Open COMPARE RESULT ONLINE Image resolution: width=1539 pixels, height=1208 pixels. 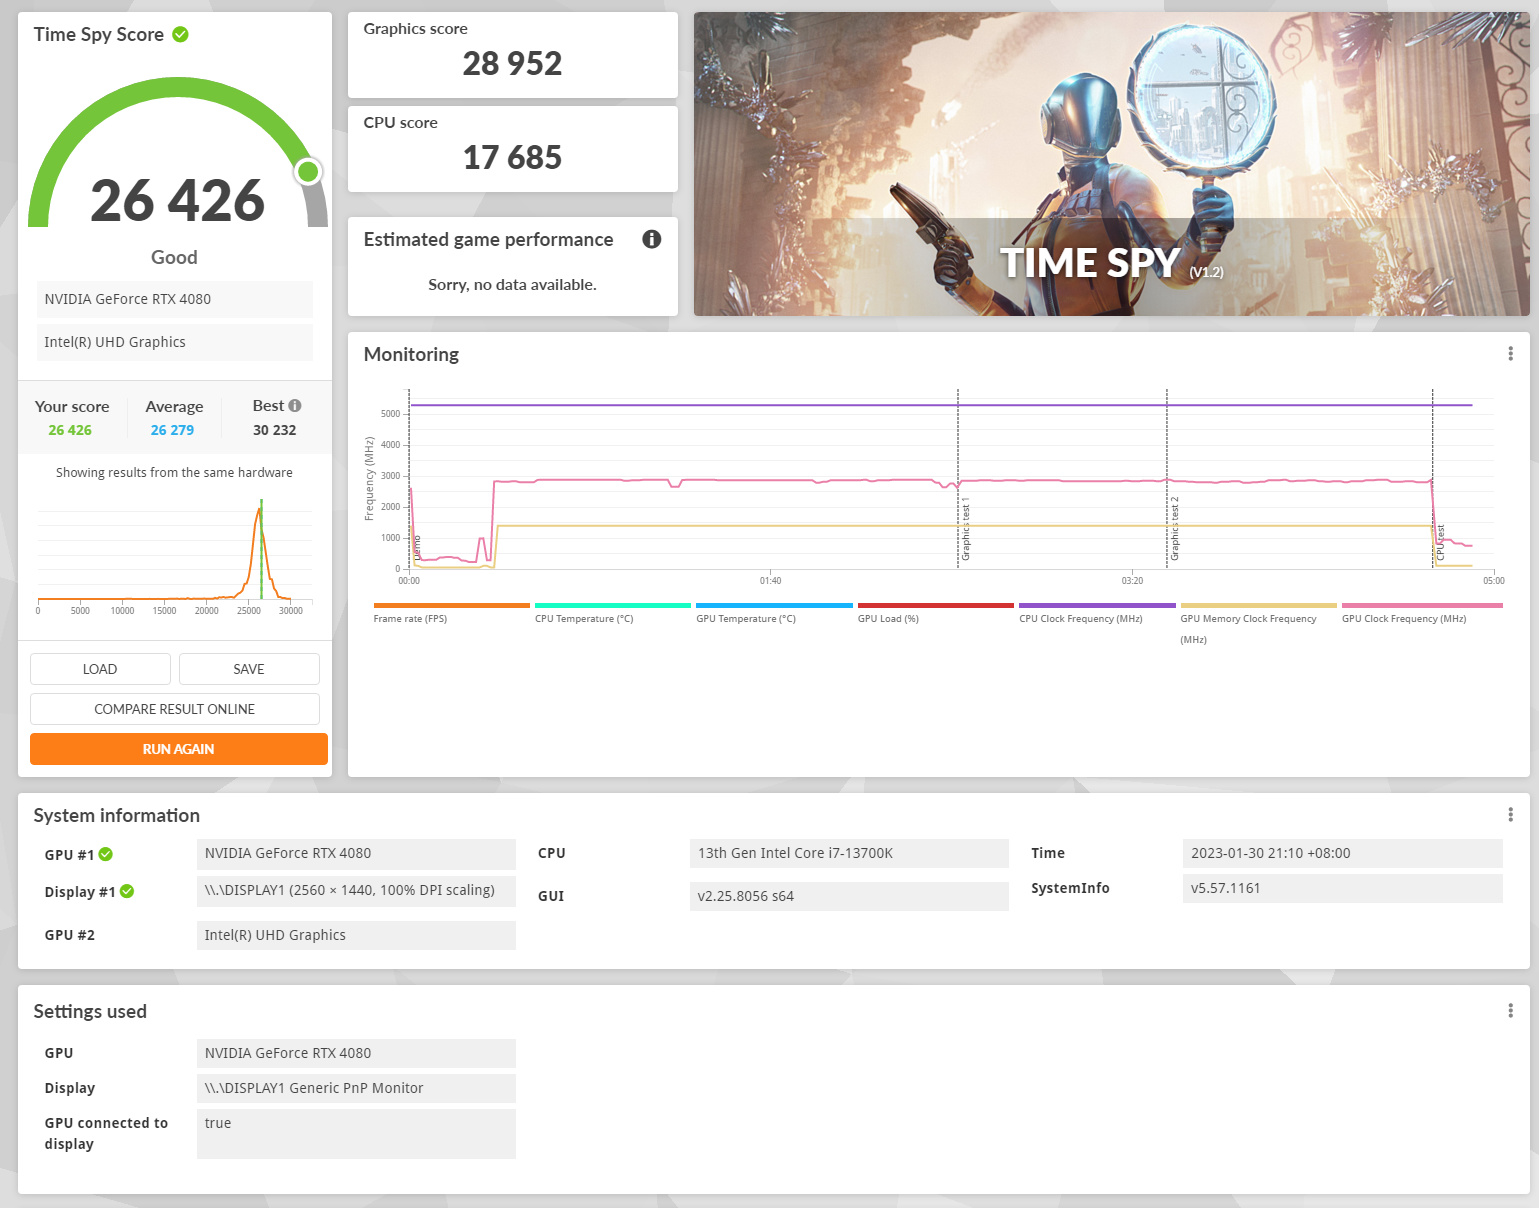coord(175,709)
